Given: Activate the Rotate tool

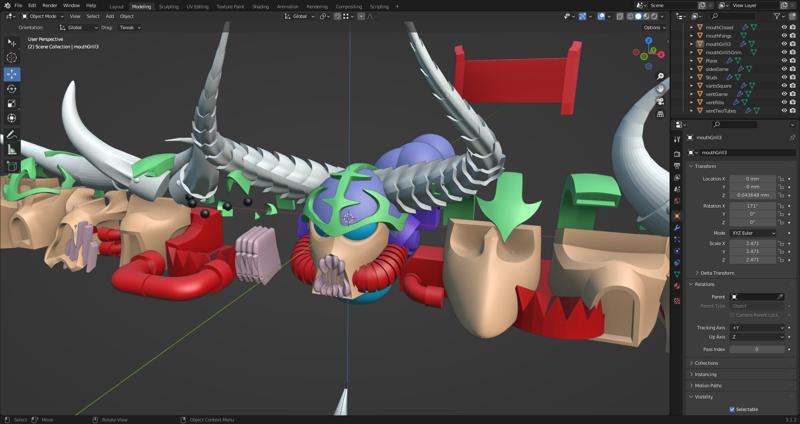Looking at the screenshot, I should 12,89.
